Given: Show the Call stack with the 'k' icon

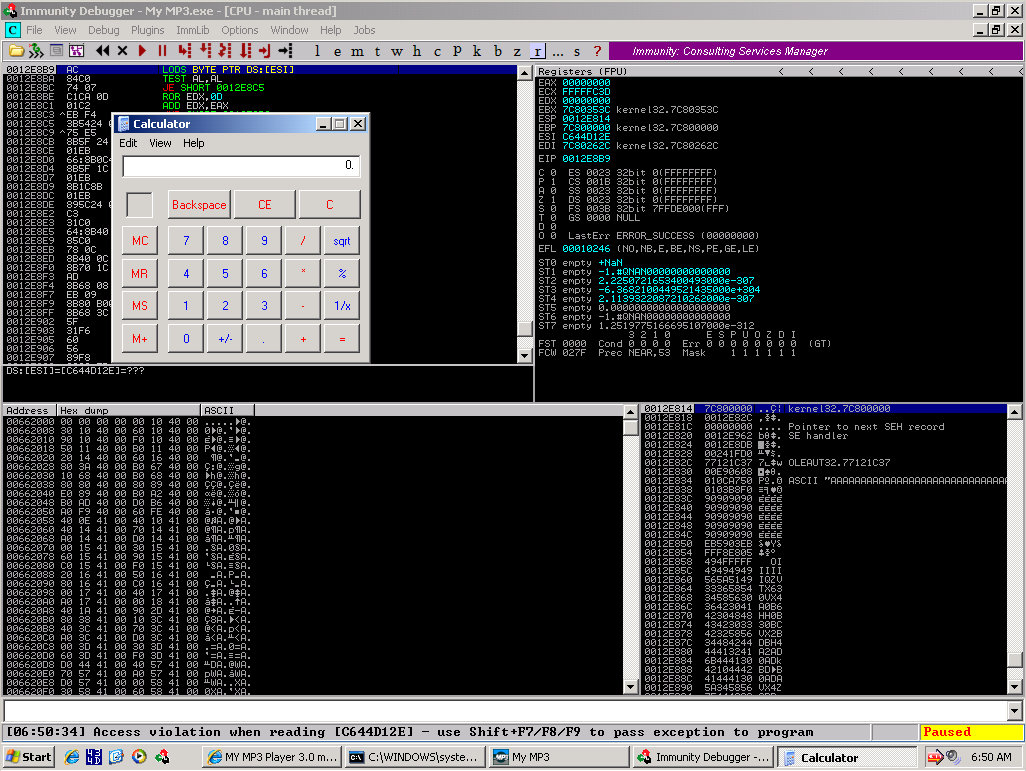Looking at the screenshot, I should click(x=477, y=51).
